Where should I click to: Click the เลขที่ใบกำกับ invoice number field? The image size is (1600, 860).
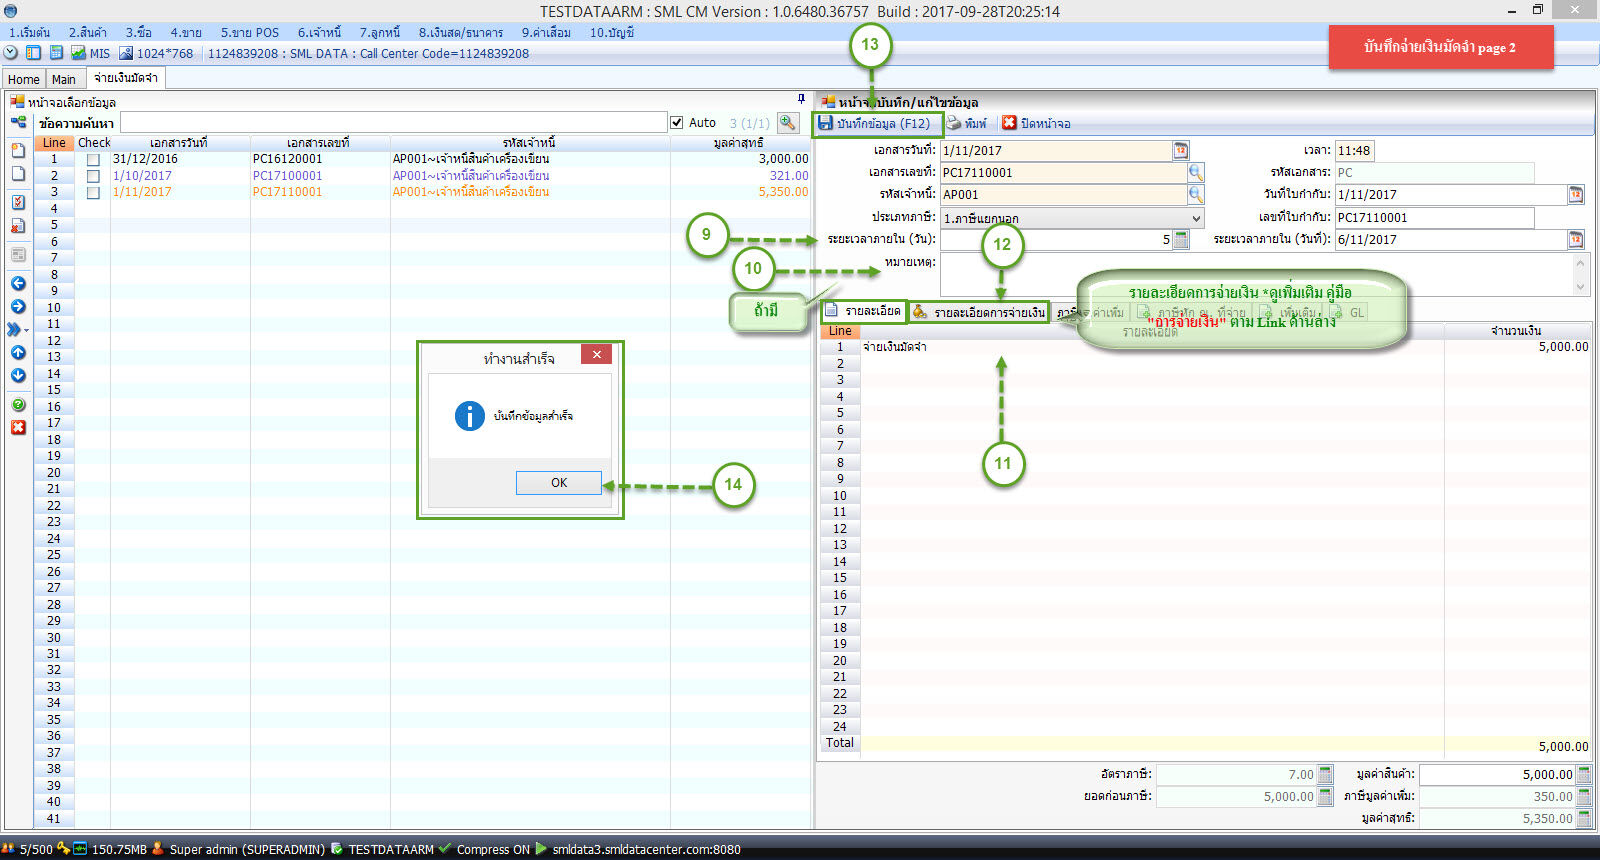pyautogui.click(x=1434, y=217)
